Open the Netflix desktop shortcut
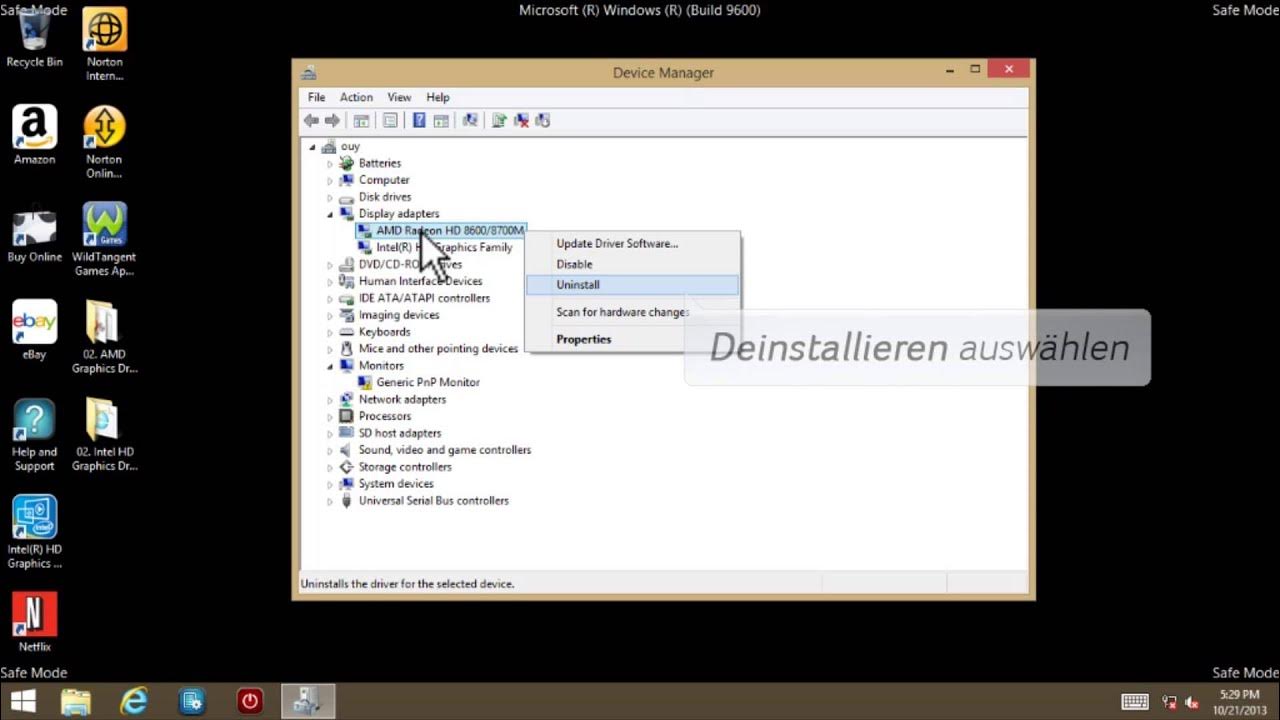 tap(34, 622)
